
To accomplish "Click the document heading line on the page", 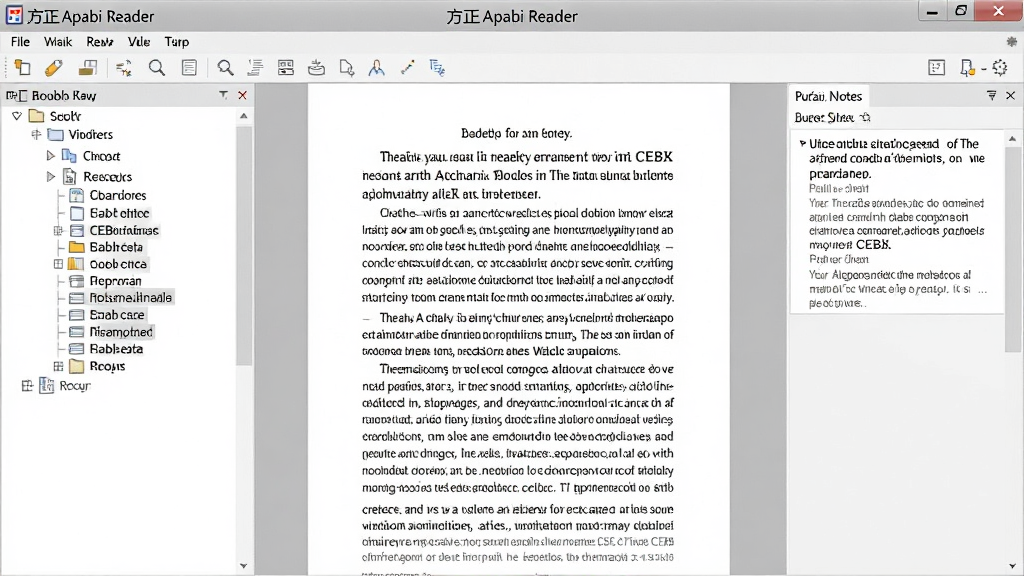I will click(517, 133).
